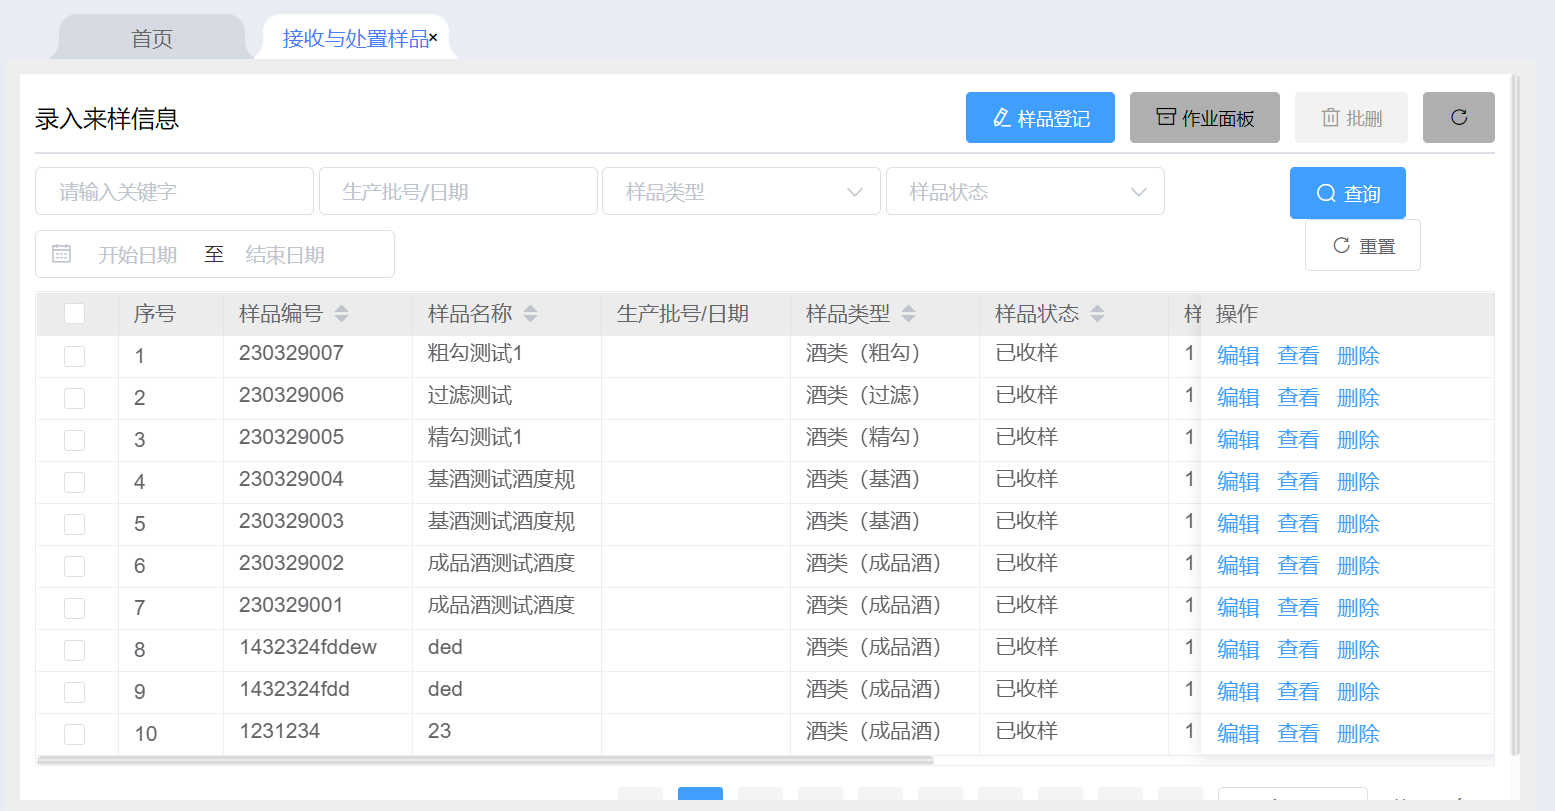The image size is (1555, 811).
Task: Click 查看 for sample 1432324fdd
Action: click(x=1298, y=692)
